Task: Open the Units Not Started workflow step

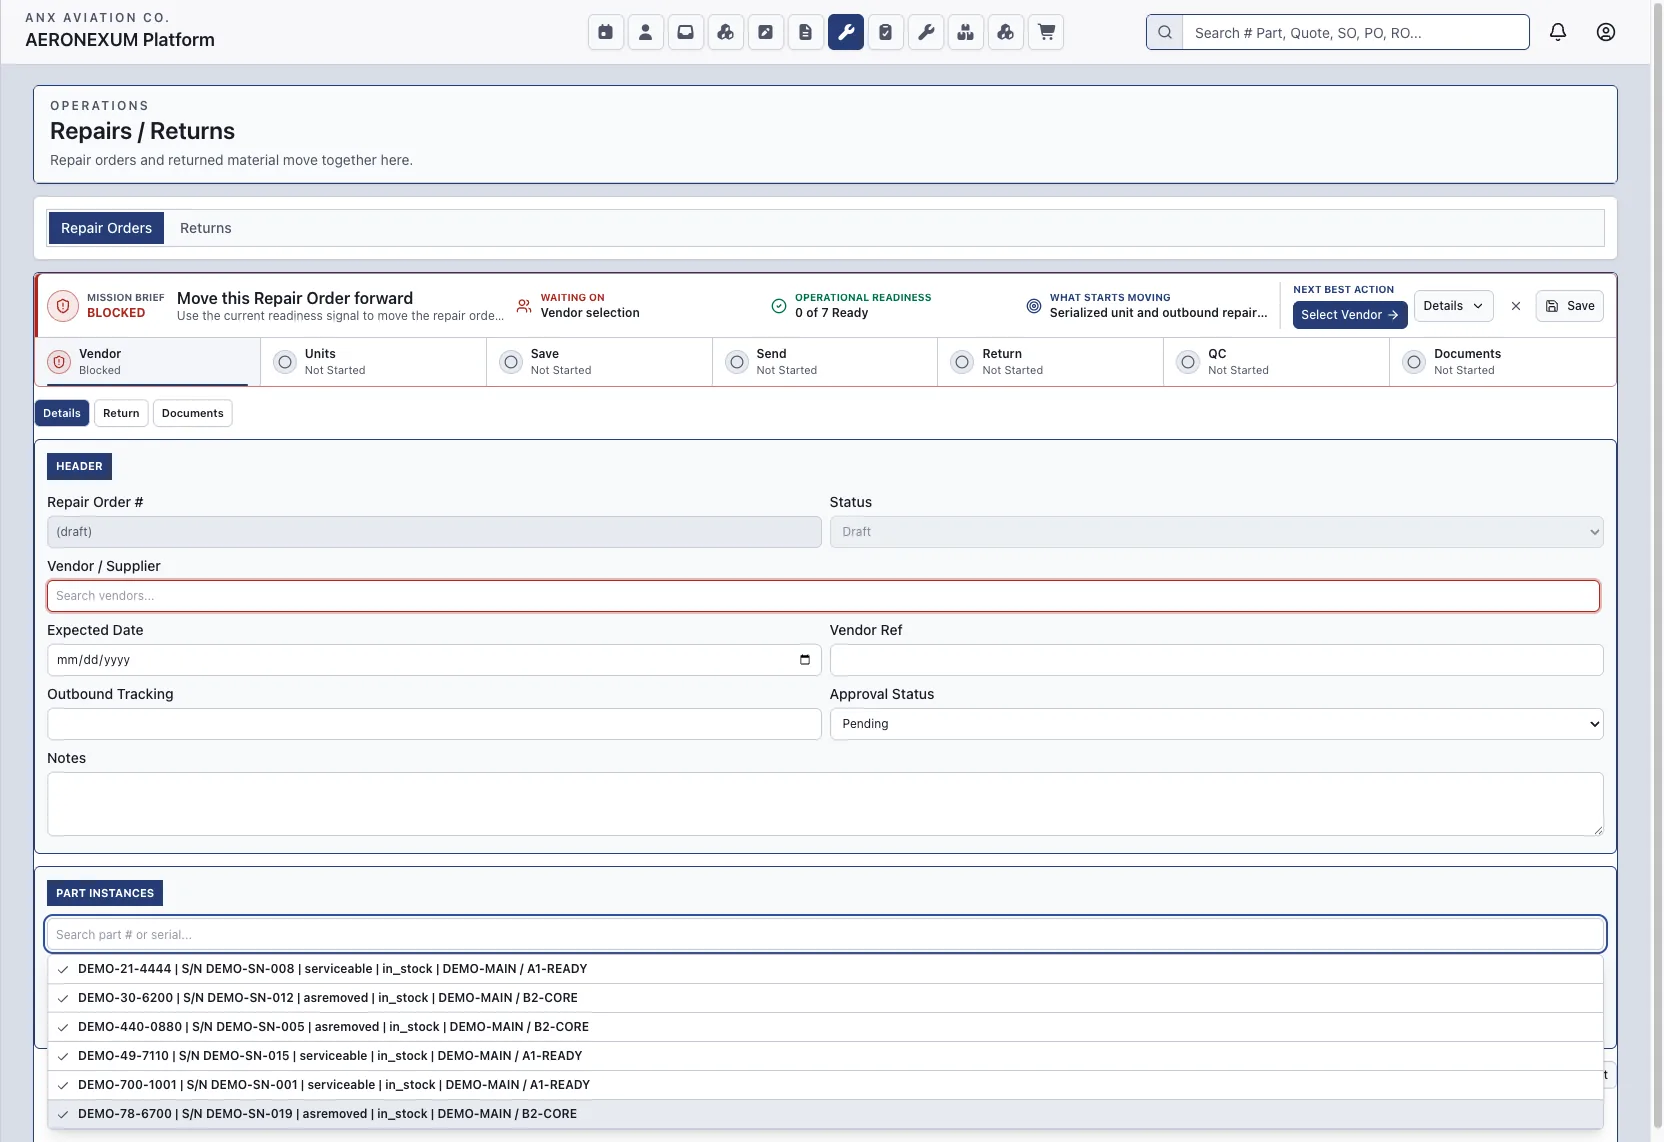Action: (x=374, y=362)
